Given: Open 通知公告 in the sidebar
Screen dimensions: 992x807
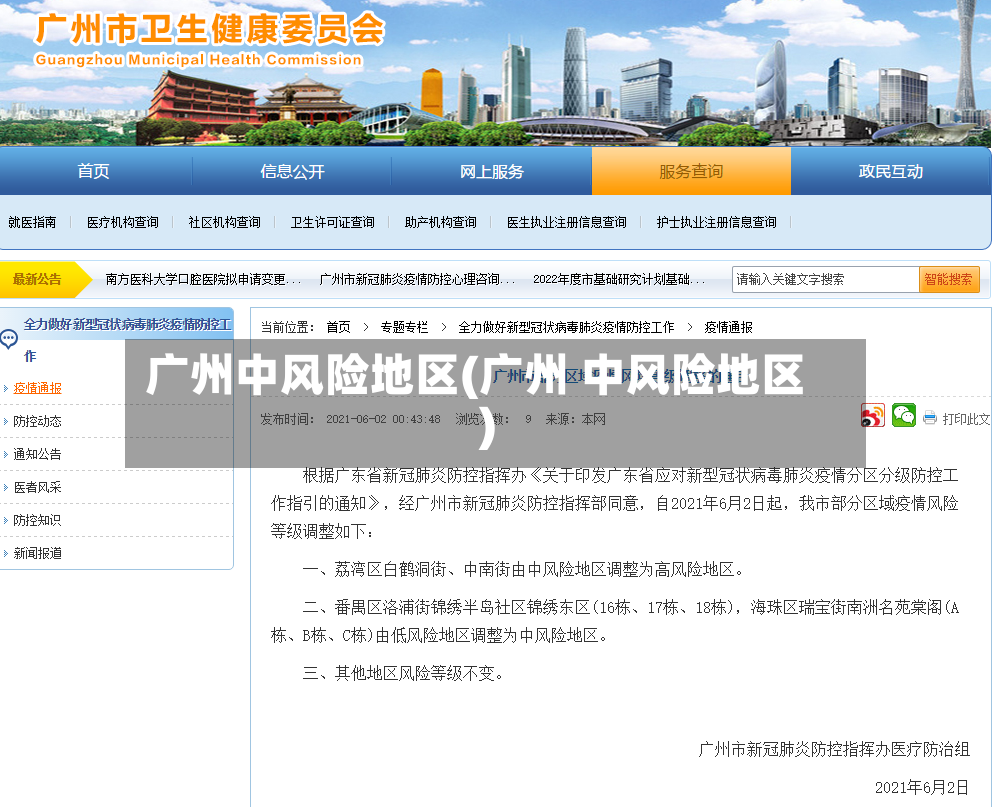Looking at the screenshot, I should [x=37, y=454].
